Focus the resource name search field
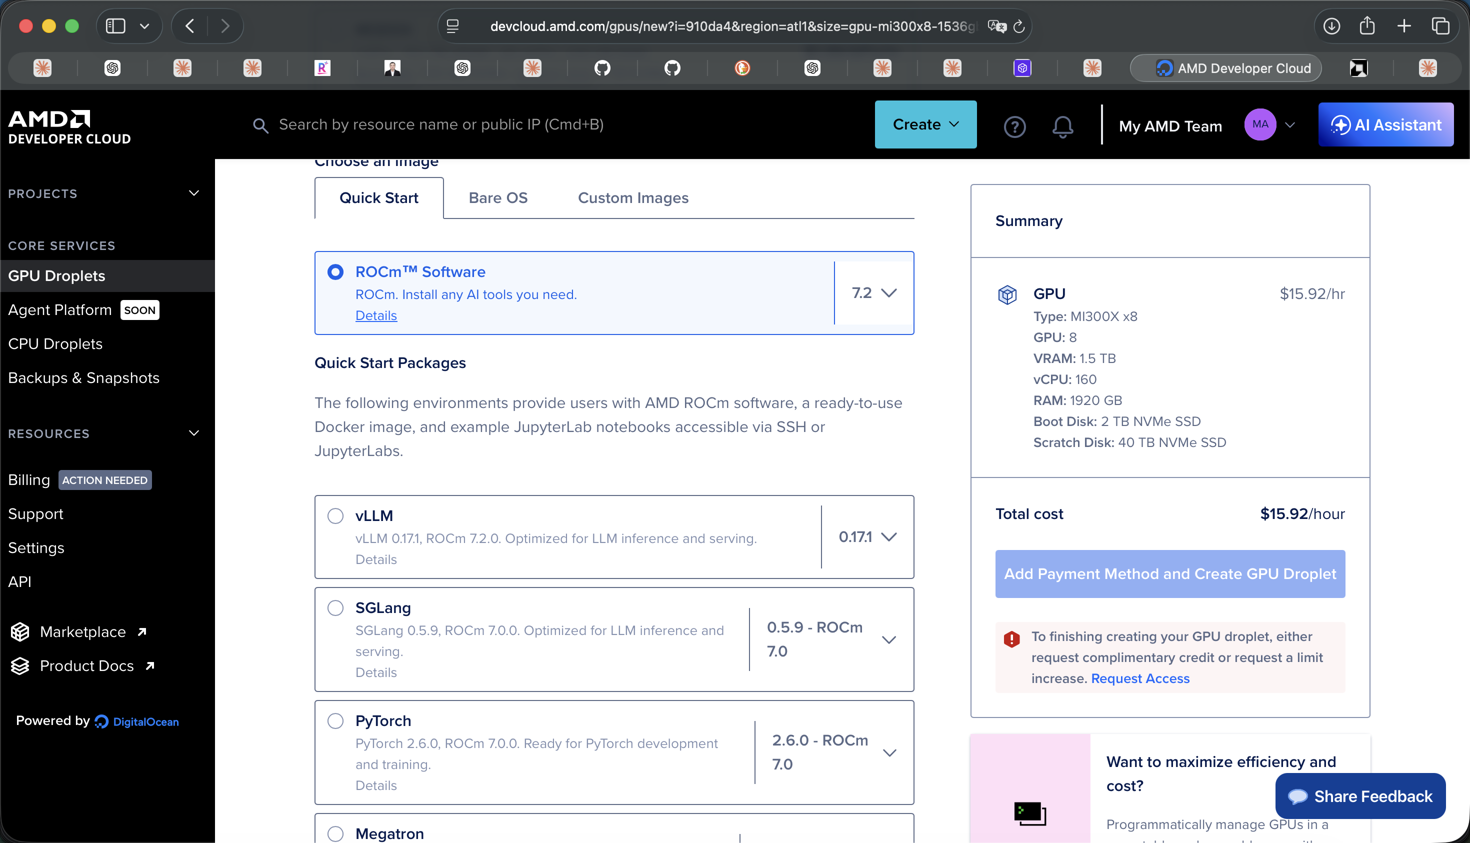Screen dimensions: 1470x843 tap(440, 125)
